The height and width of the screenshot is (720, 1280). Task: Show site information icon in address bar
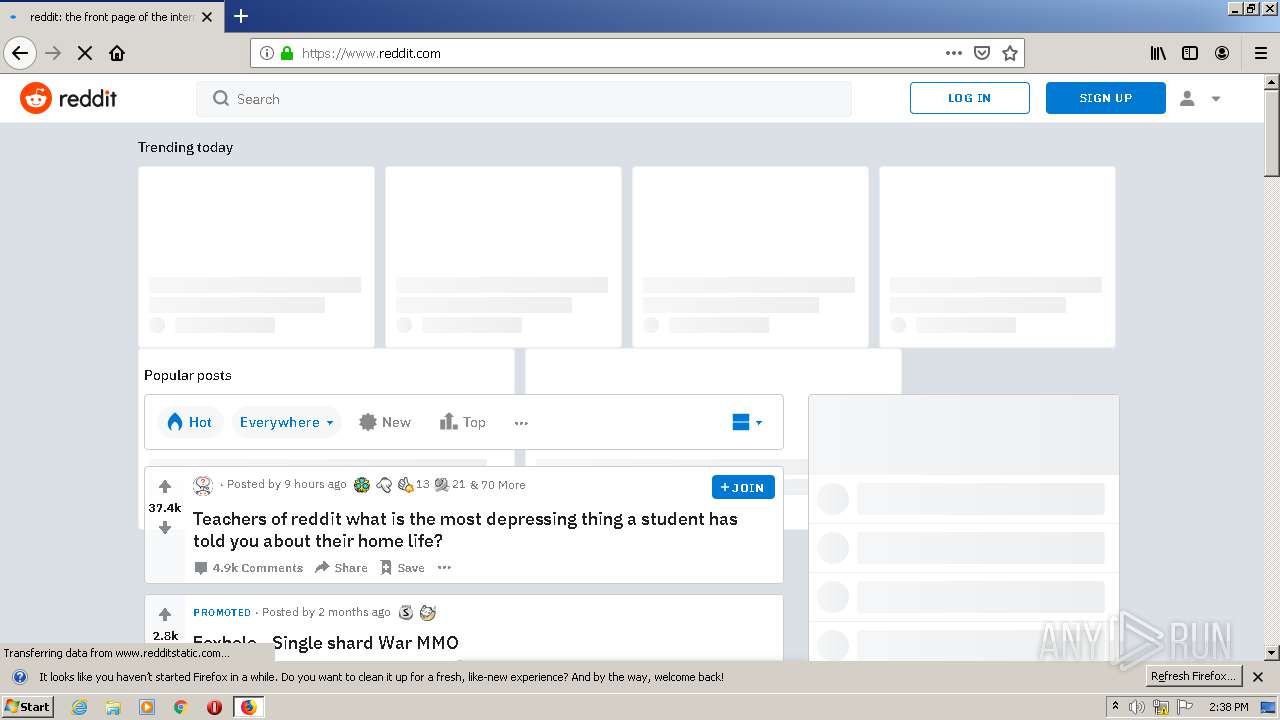pos(267,53)
